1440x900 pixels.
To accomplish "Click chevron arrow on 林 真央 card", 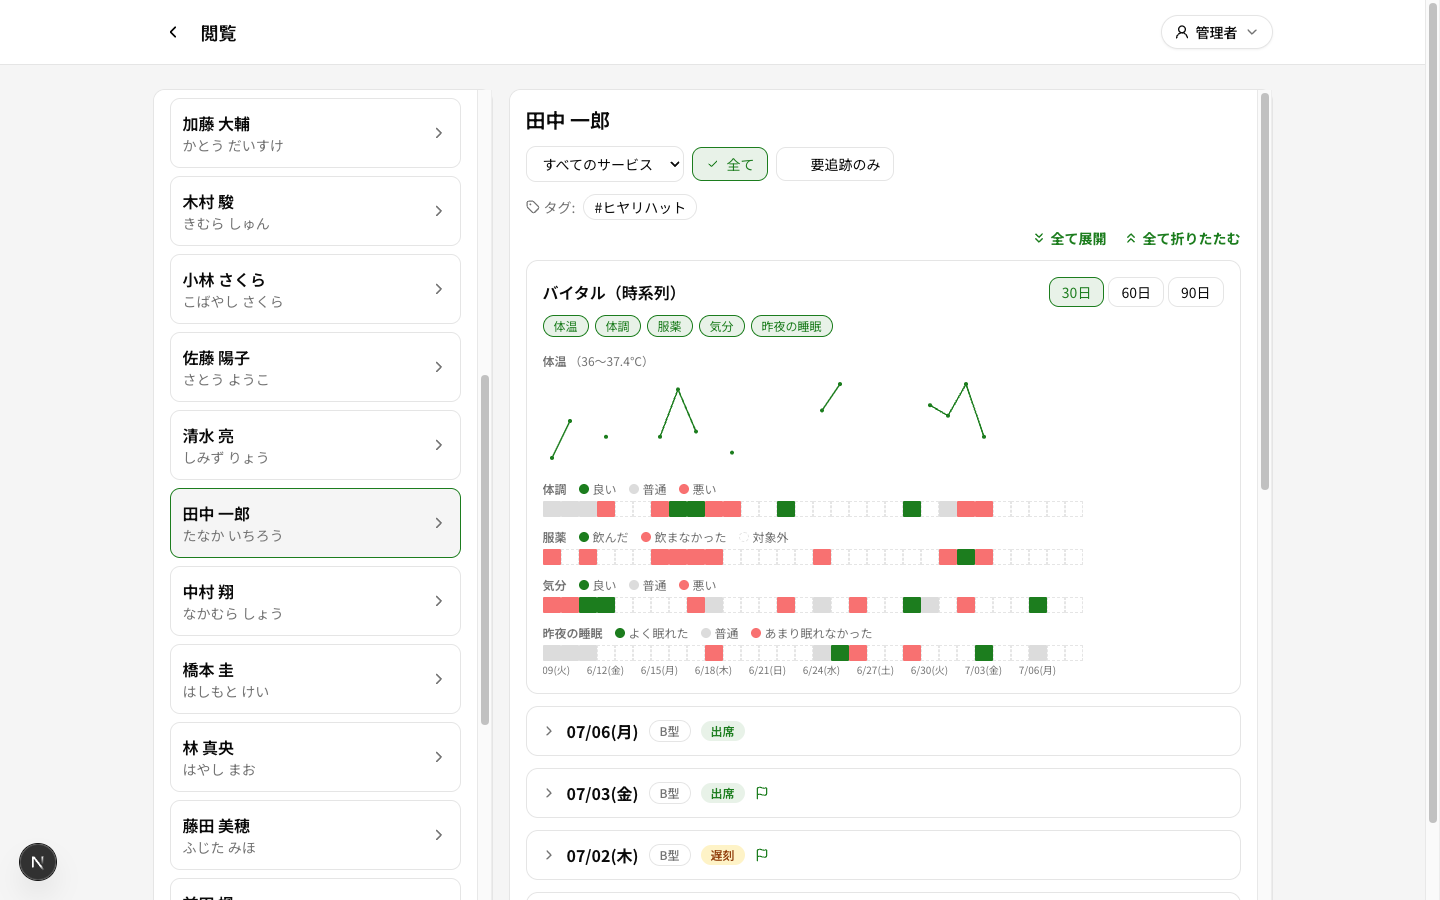I will coord(438,757).
